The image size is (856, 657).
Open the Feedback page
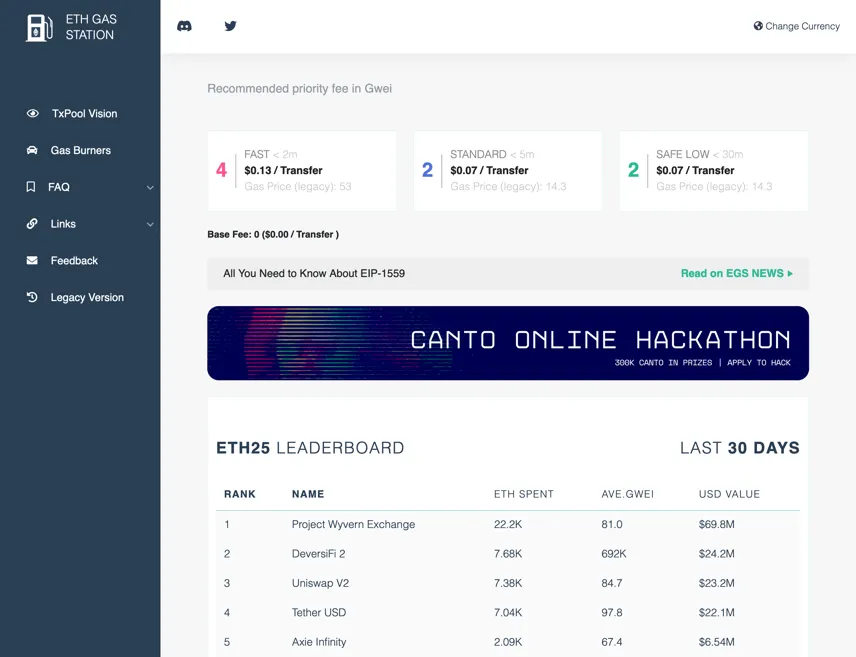tap(74, 261)
